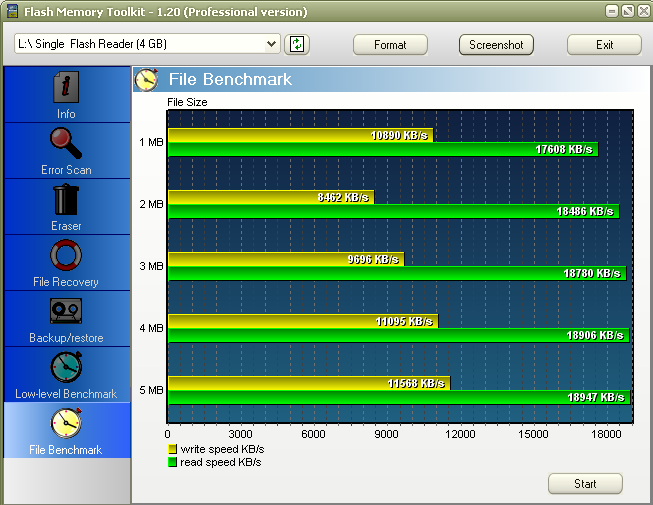
Task: Click the Backup/restore sidebar label
Action: [x=66, y=338]
